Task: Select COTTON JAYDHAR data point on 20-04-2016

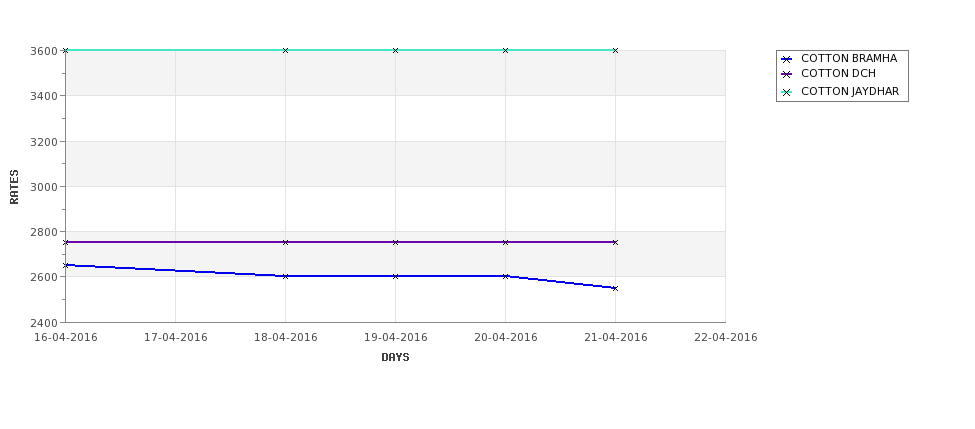Action: click(x=506, y=50)
